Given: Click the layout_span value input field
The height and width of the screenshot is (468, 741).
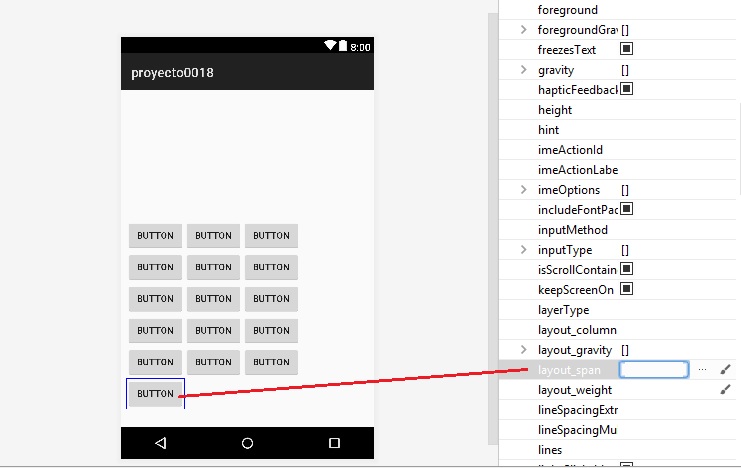Looking at the screenshot, I should click(654, 370).
